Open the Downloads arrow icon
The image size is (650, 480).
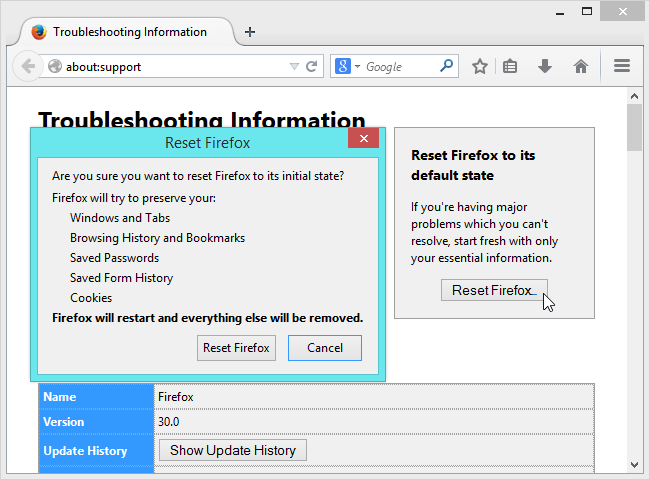click(x=545, y=67)
